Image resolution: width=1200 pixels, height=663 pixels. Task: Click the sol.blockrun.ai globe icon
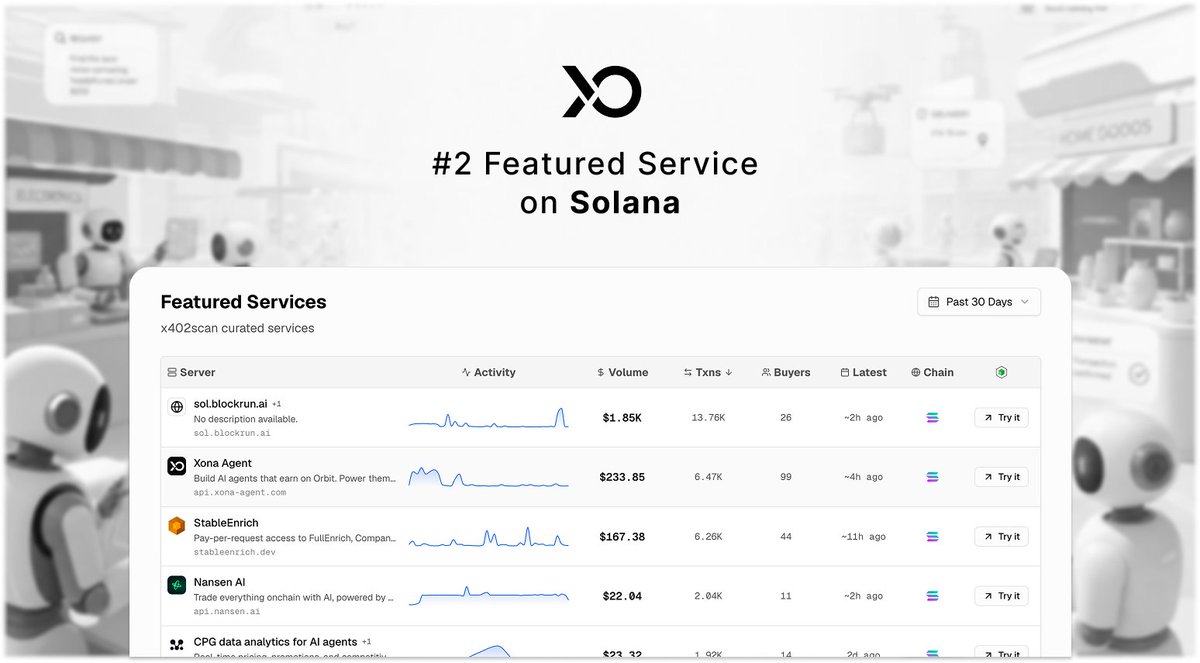(x=177, y=407)
